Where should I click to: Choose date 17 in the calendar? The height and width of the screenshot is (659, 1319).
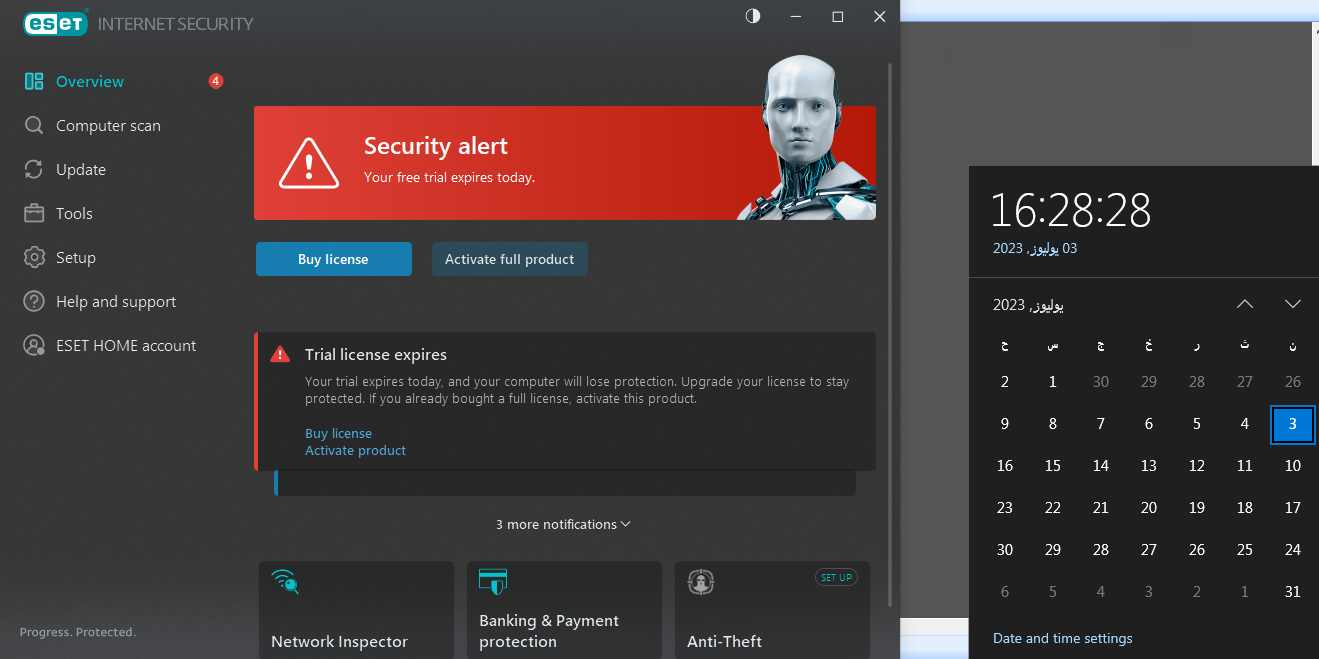1293,508
